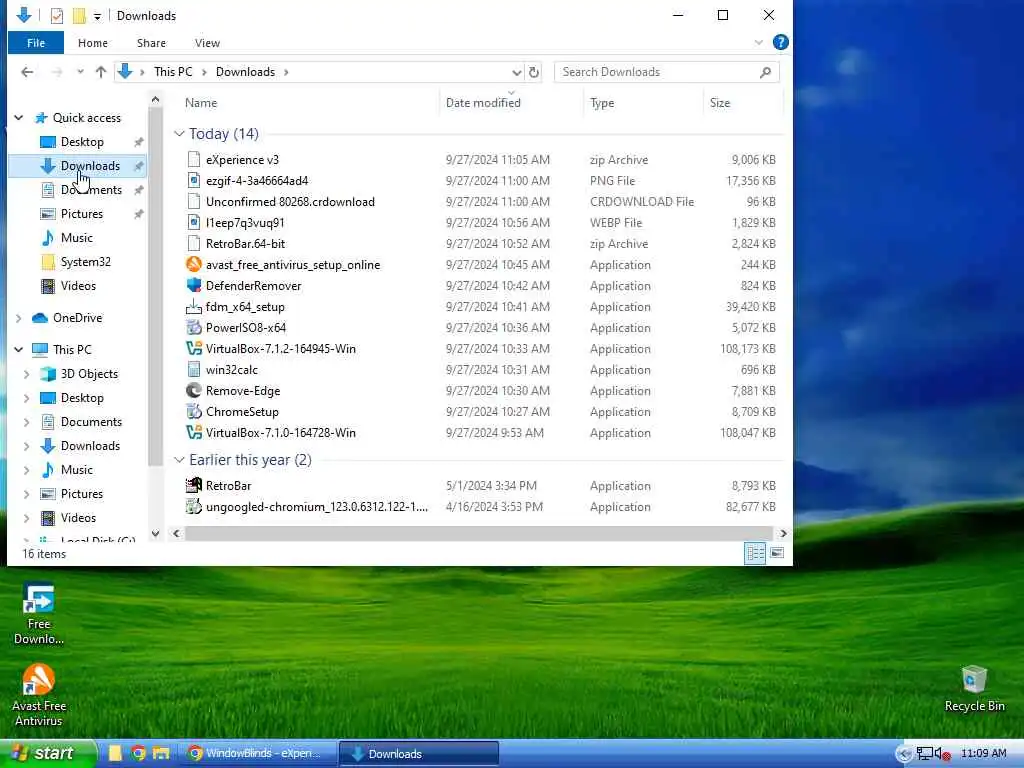Sort by the Type column header
The height and width of the screenshot is (768, 1024).
pos(643,103)
